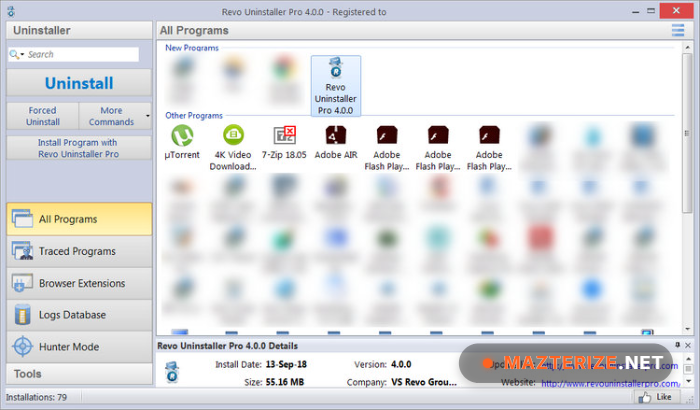
Task: Click the Other Programs group header
Action: [x=194, y=115]
